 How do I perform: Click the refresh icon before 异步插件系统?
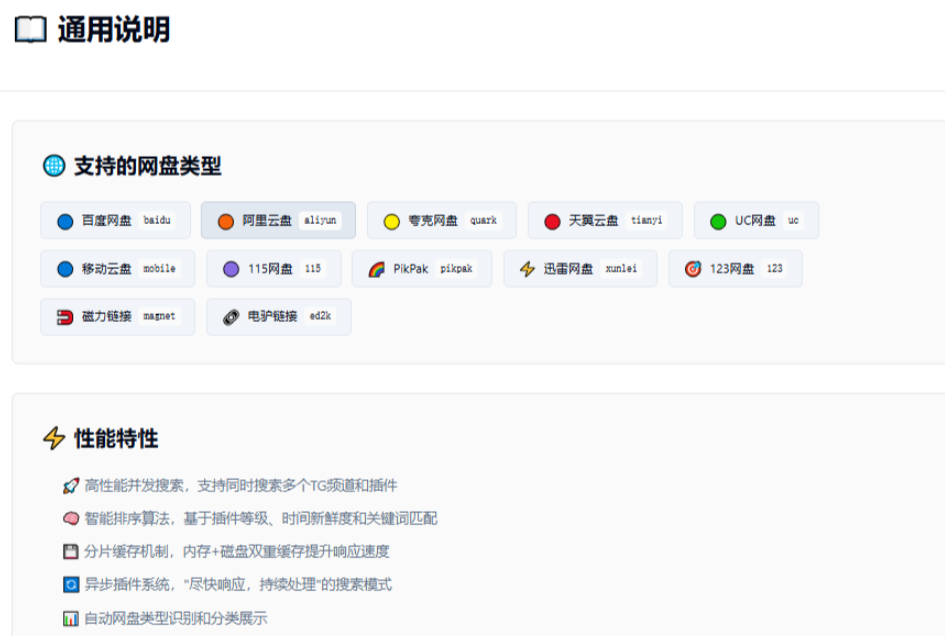(x=71, y=584)
